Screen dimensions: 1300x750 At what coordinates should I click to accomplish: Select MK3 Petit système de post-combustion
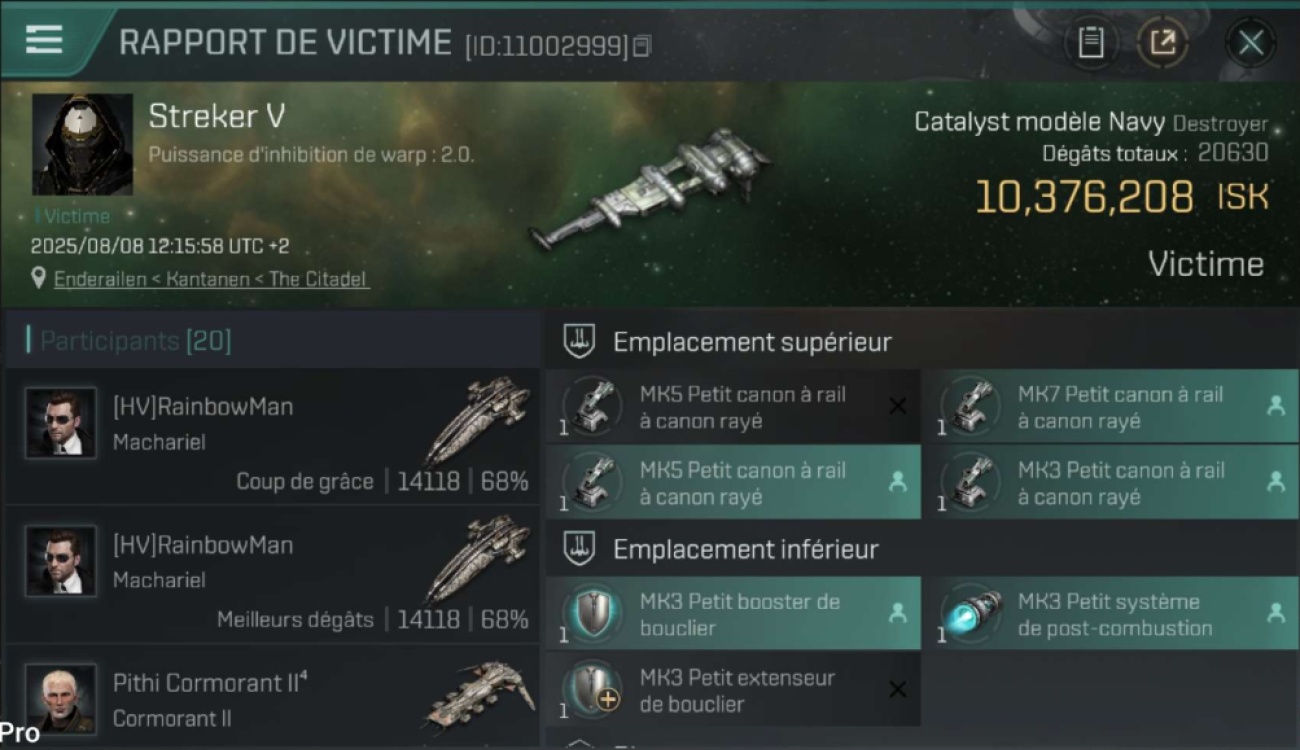[x=1110, y=614]
